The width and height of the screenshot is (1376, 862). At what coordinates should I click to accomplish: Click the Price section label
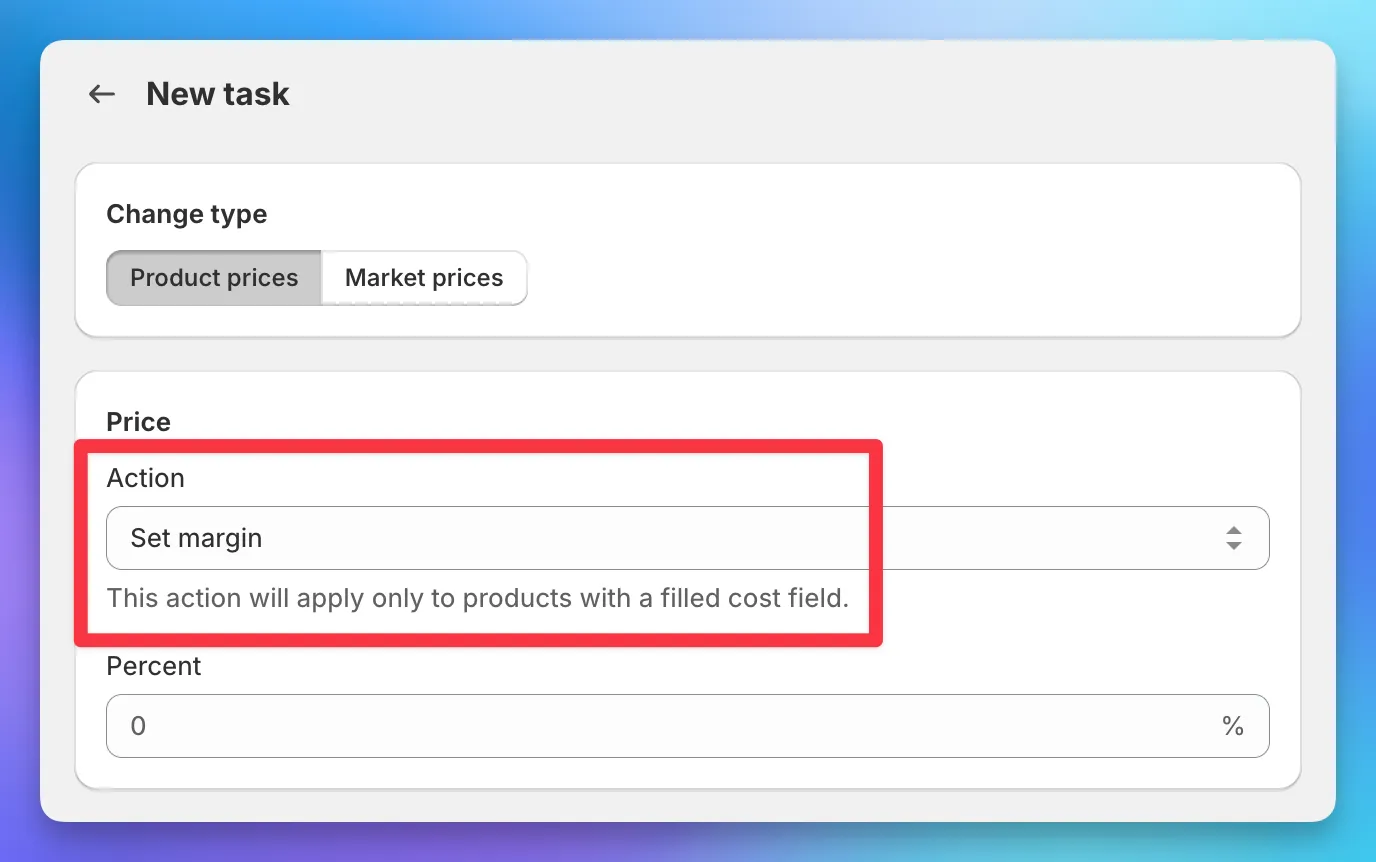(x=137, y=421)
